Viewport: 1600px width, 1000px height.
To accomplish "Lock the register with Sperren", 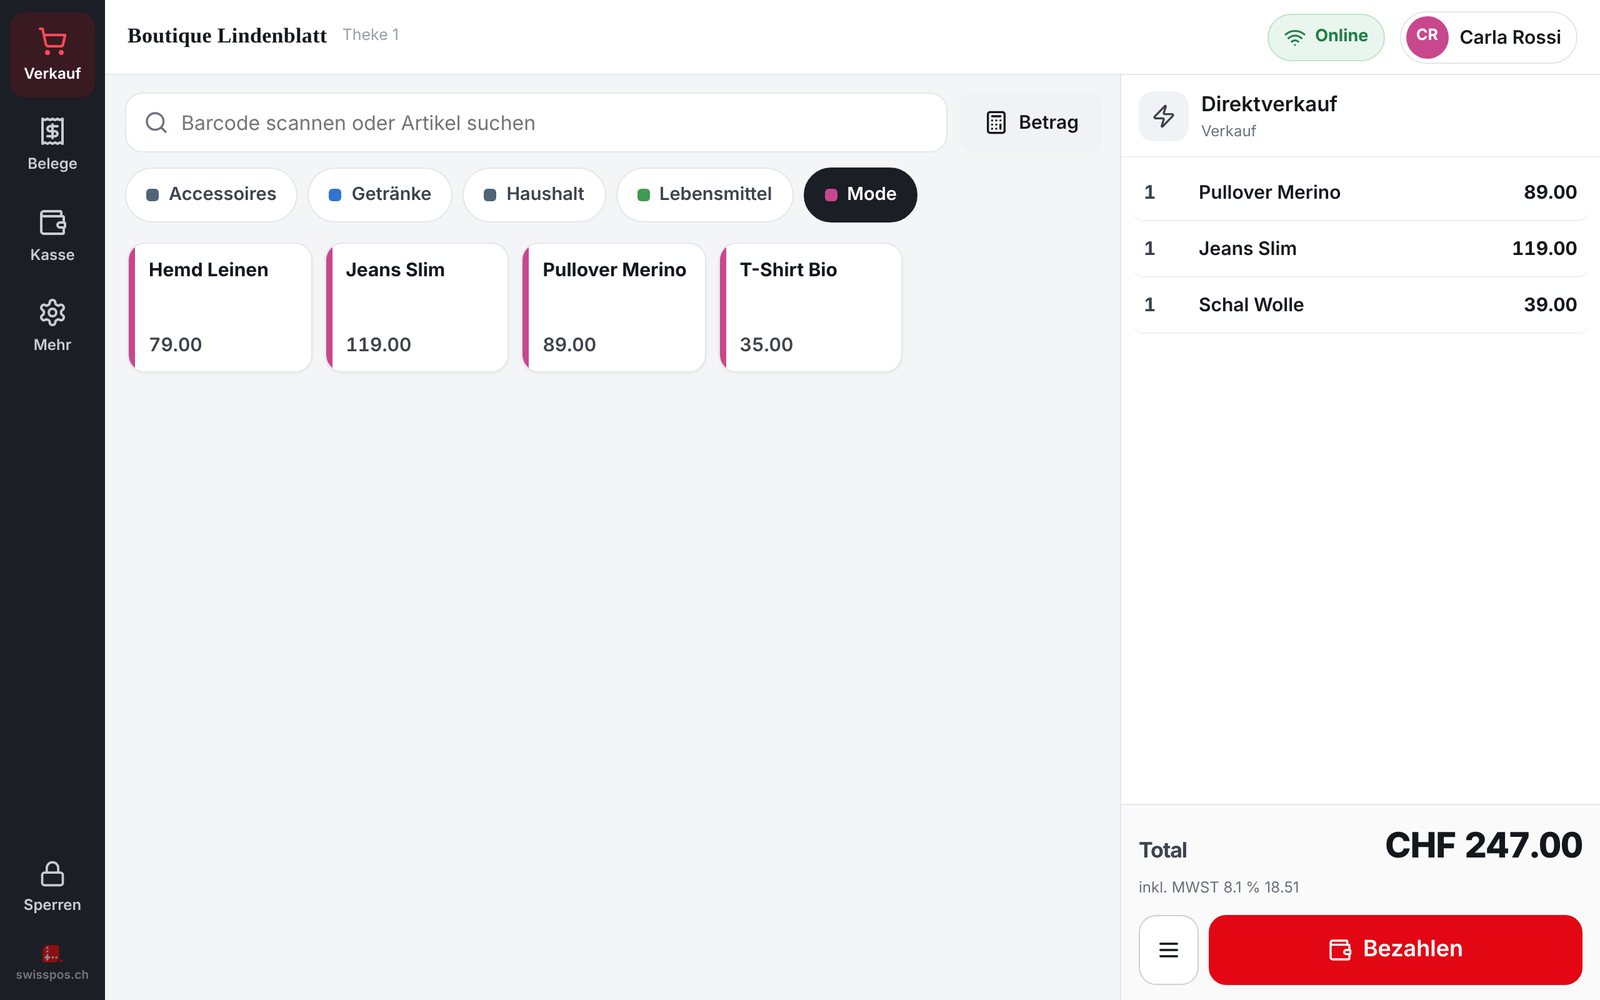I will pos(52,887).
